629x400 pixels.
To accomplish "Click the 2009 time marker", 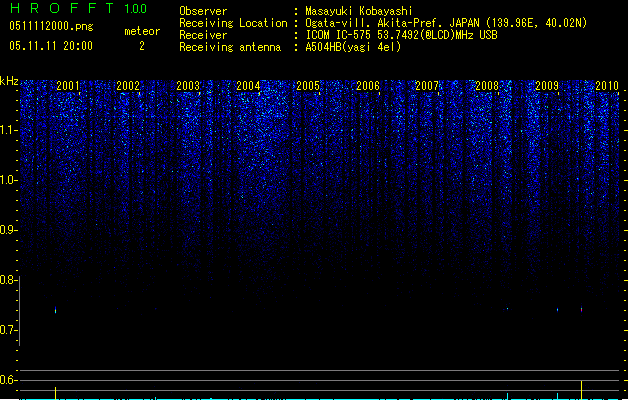I will [547, 85].
